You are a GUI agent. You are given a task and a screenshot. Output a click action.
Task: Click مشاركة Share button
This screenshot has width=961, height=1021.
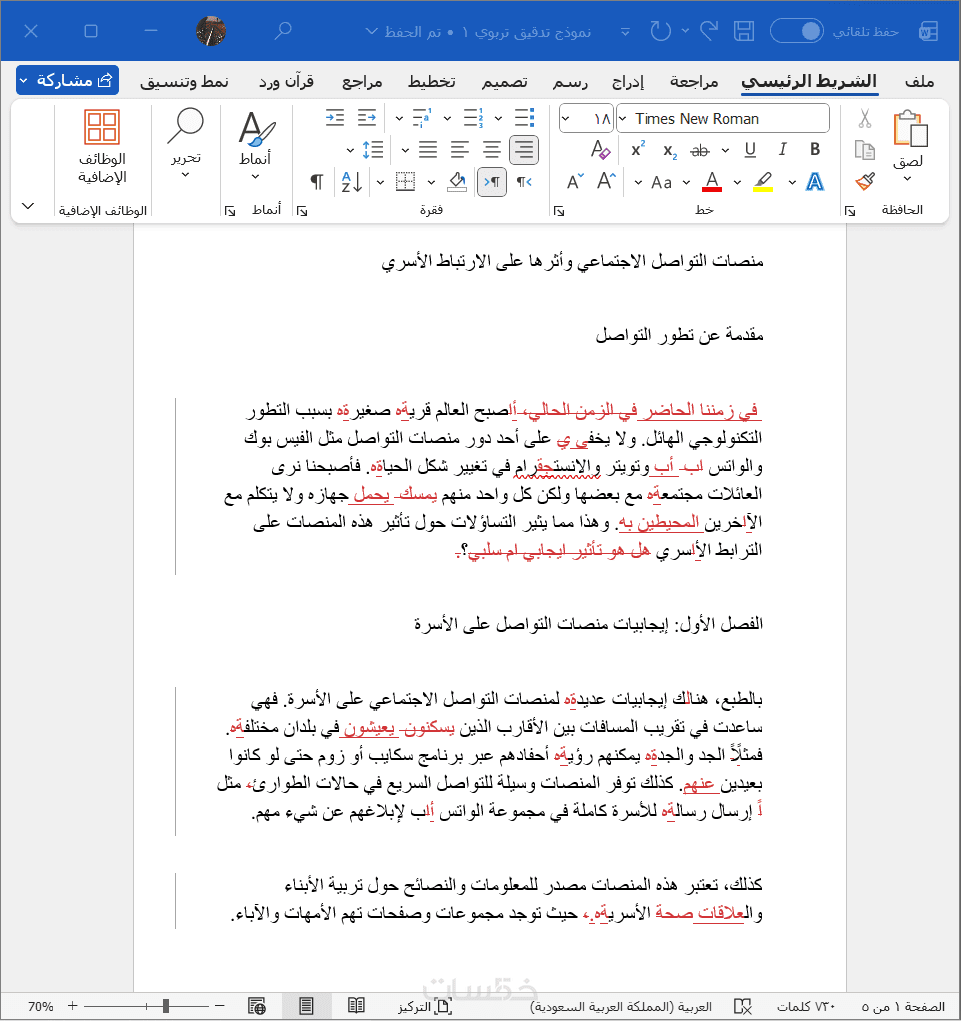tap(68, 80)
